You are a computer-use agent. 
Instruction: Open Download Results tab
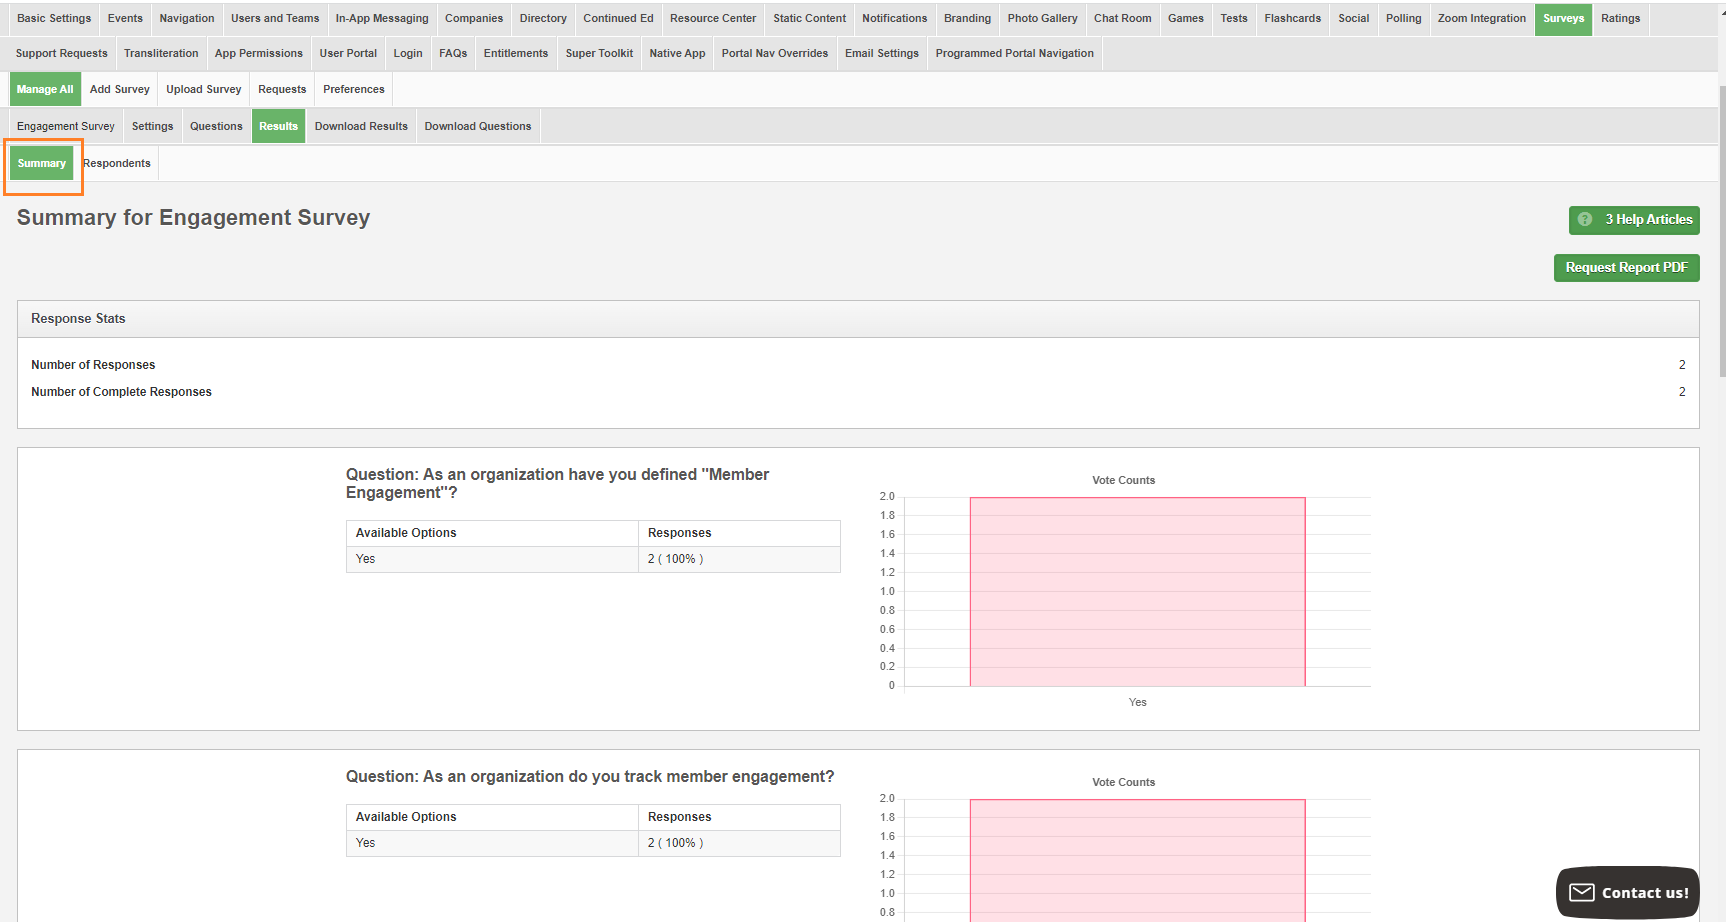[361, 127]
